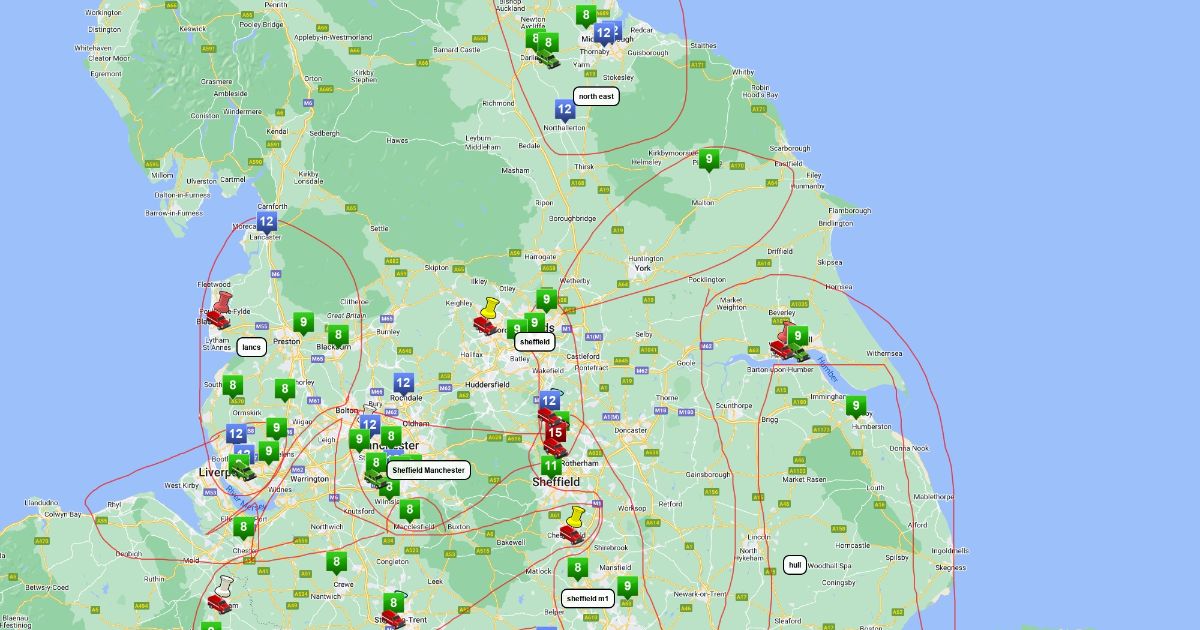The width and height of the screenshot is (1200, 630).
Task: Select green 8 marker above Crewe
Action: [x=336, y=562]
